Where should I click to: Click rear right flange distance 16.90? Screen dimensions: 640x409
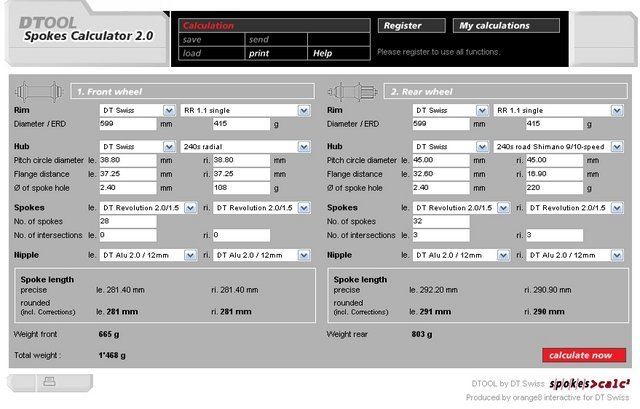554,174
